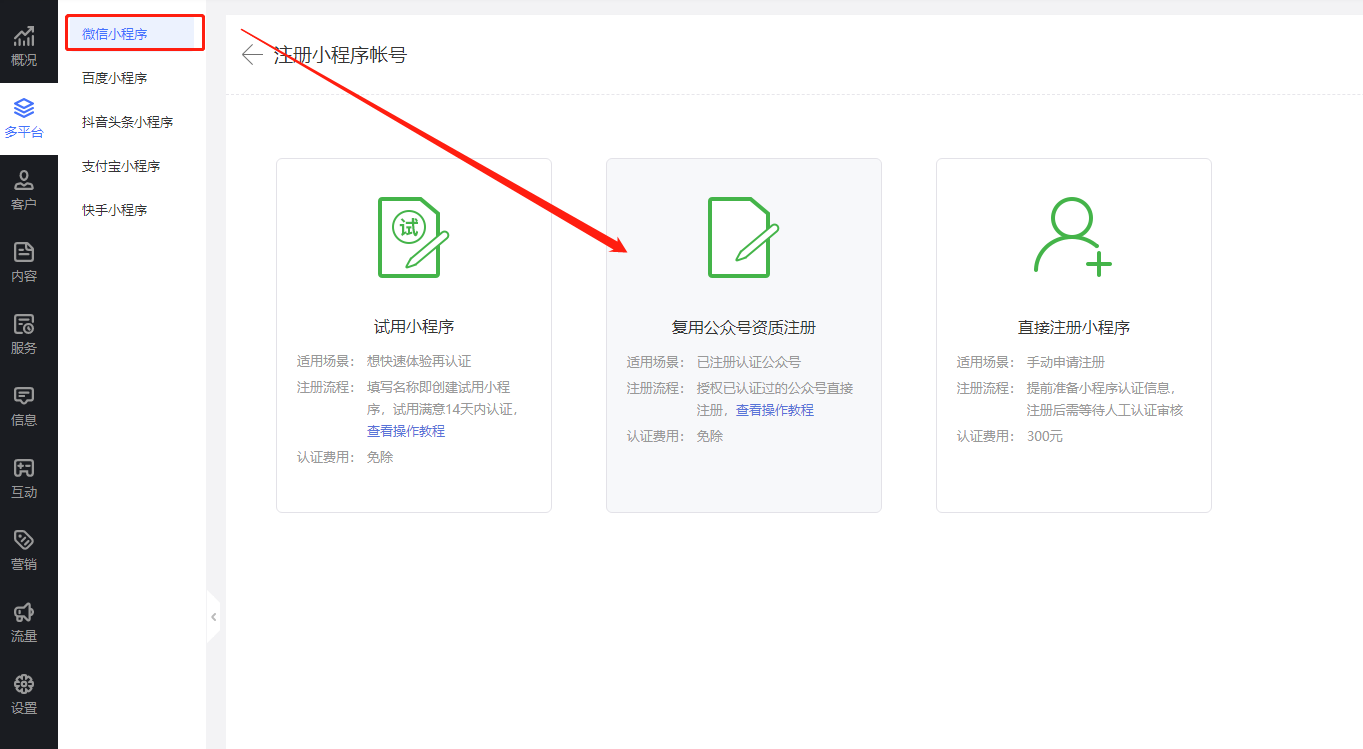Open the 概况 overview icon in sidebar
Image resolution: width=1363 pixels, height=749 pixels.
(x=27, y=42)
